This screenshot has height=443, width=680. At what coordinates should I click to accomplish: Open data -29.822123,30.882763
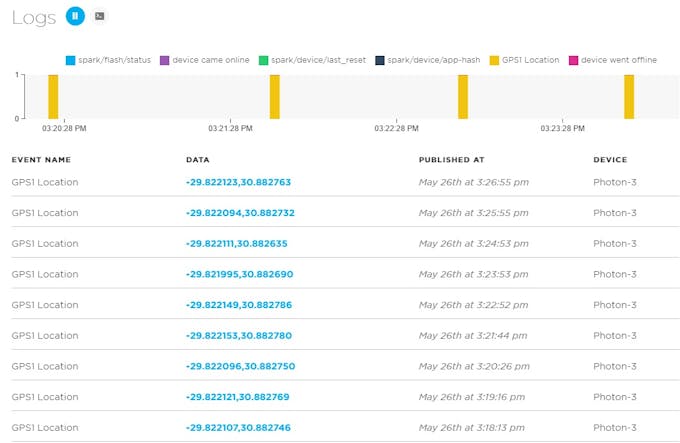[x=239, y=182]
